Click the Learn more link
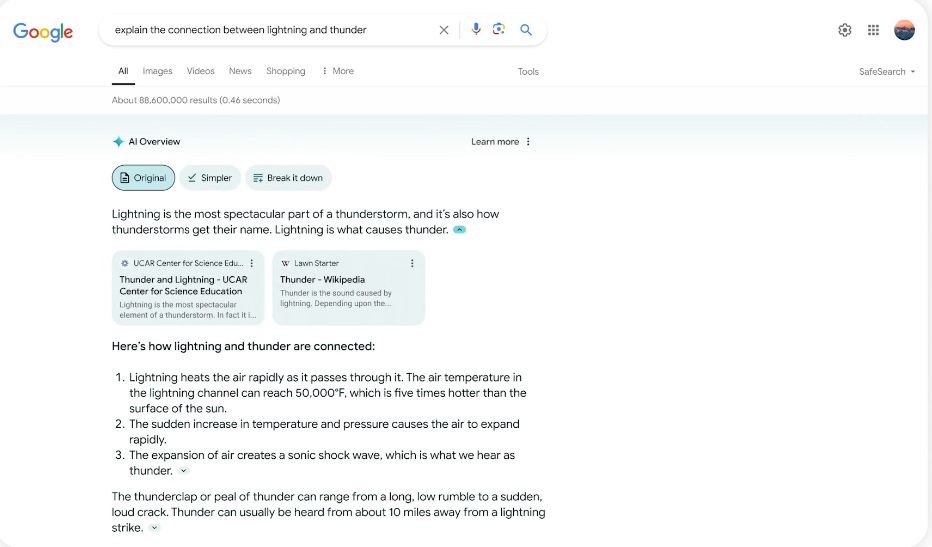 [x=495, y=142]
